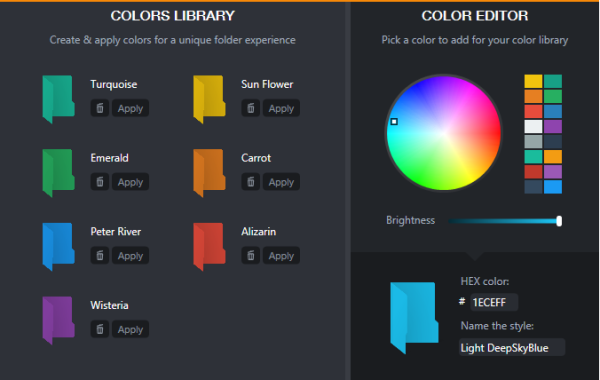Image resolution: width=600 pixels, height=380 pixels.
Task: Apply the Peter River folder color
Action: 130,255
